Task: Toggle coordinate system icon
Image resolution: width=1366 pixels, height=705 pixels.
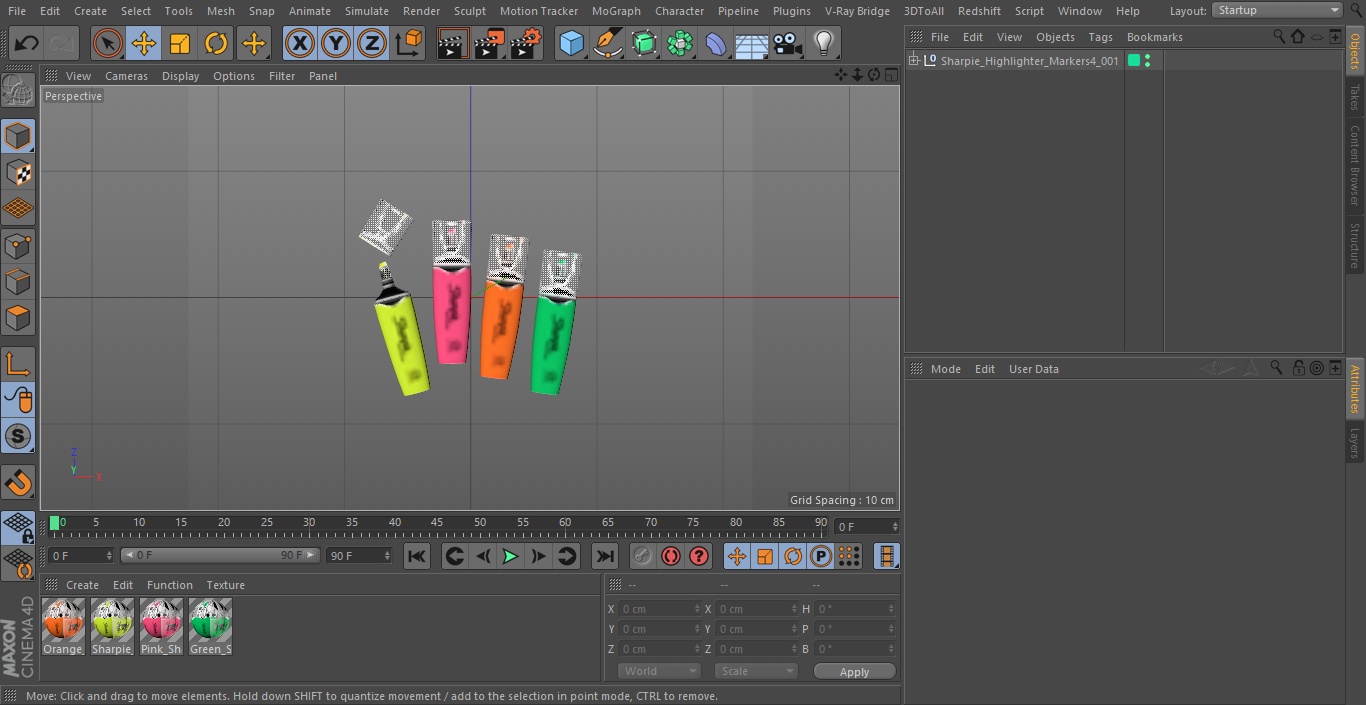Action: [x=409, y=44]
